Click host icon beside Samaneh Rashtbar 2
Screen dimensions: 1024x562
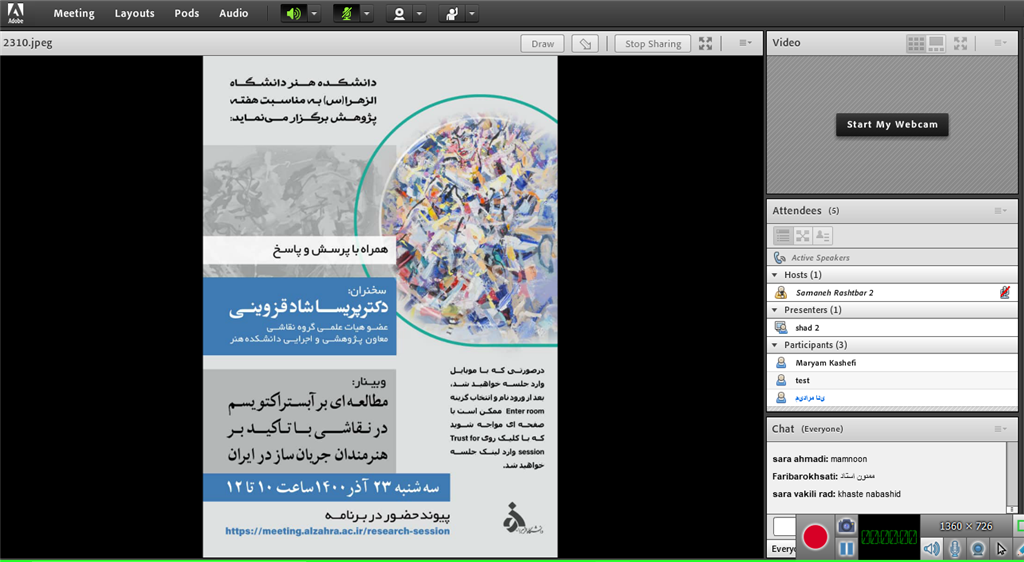coord(780,293)
